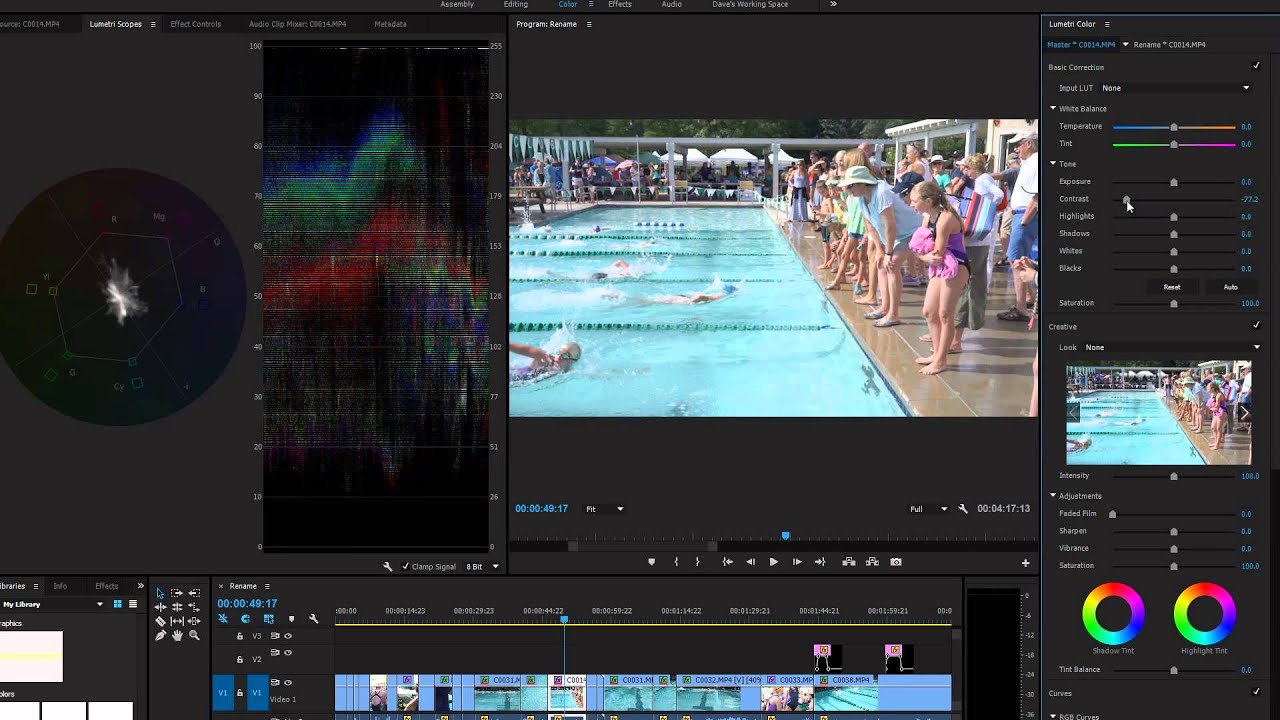
Task: Show workspace overflow chevron menu
Action: coord(833,4)
